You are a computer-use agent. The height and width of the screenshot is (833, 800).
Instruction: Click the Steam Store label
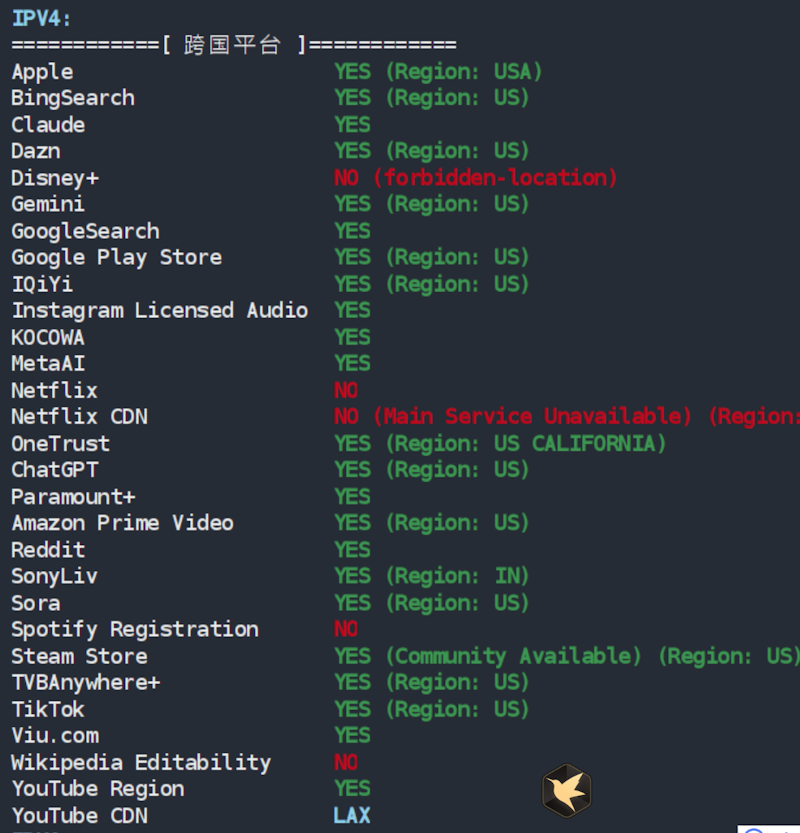[x=79, y=656]
